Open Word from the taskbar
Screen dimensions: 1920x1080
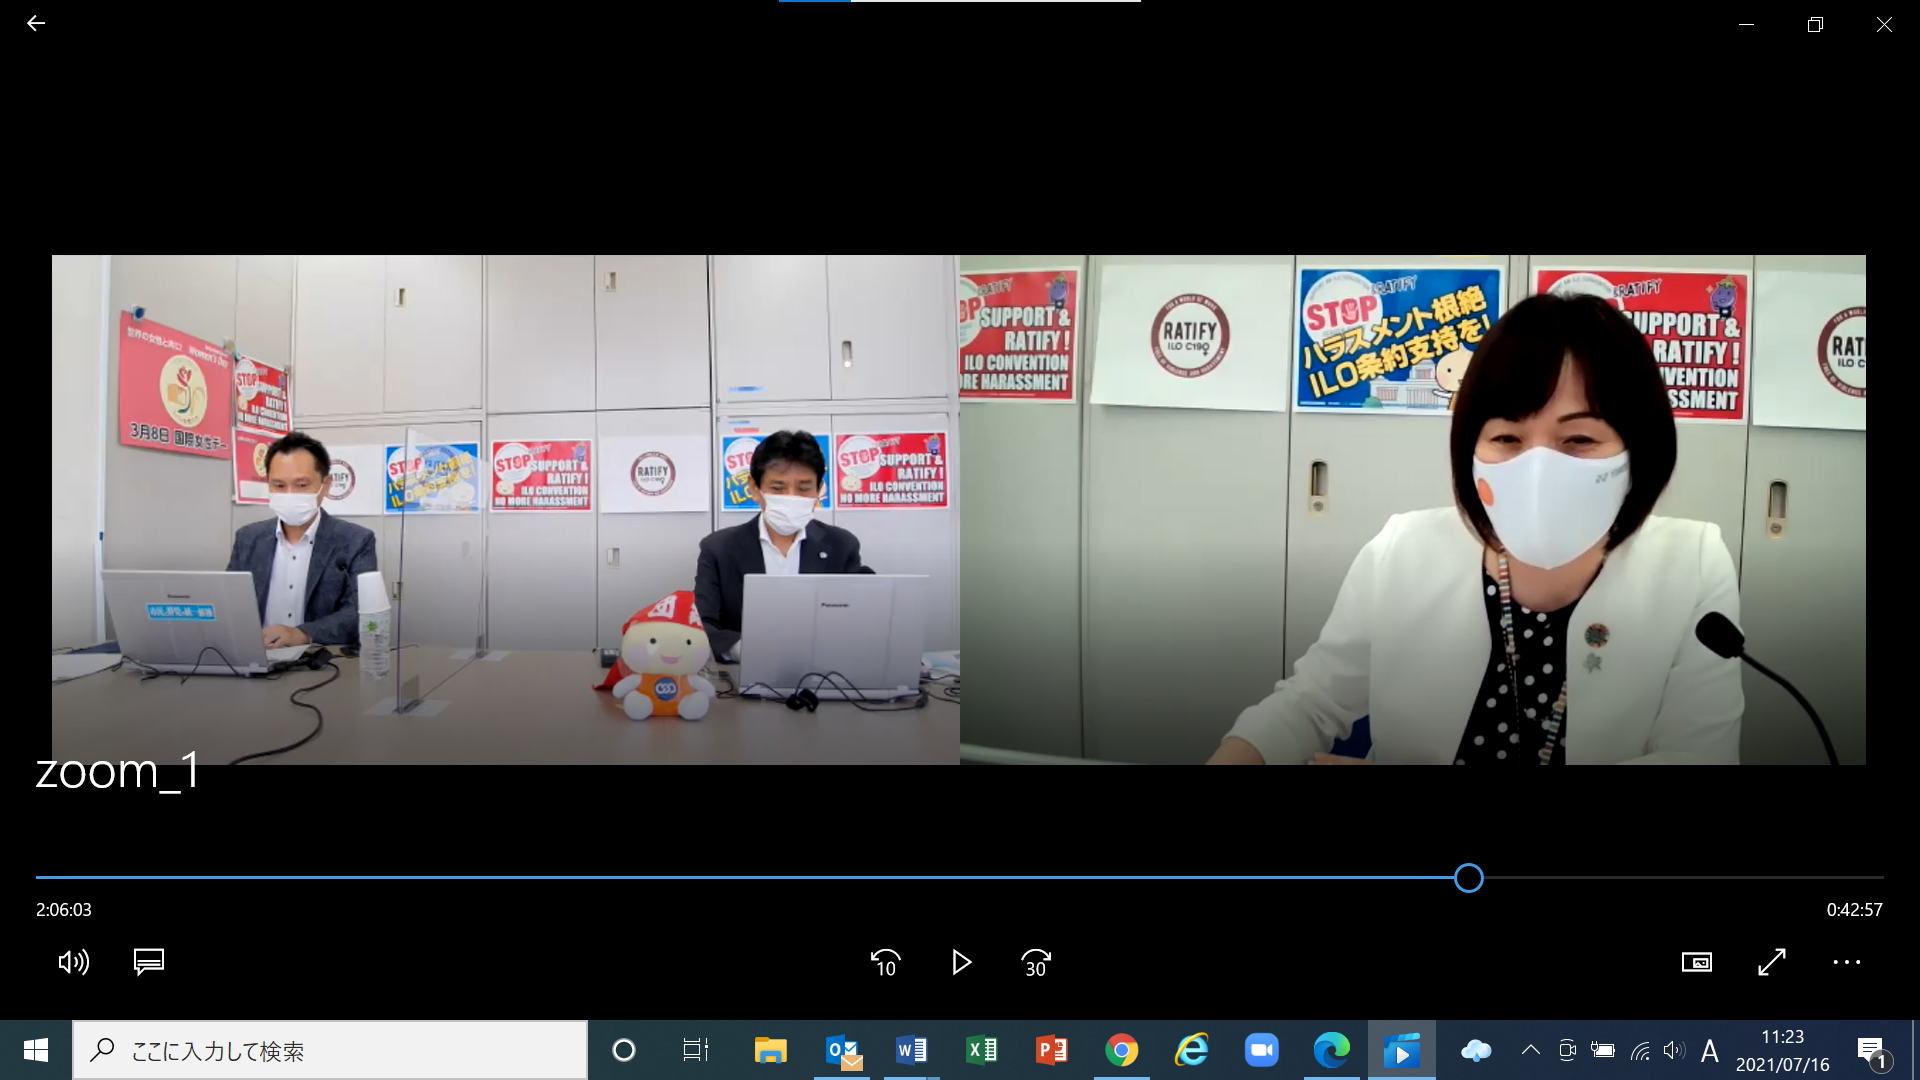(x=912, y=1050)
